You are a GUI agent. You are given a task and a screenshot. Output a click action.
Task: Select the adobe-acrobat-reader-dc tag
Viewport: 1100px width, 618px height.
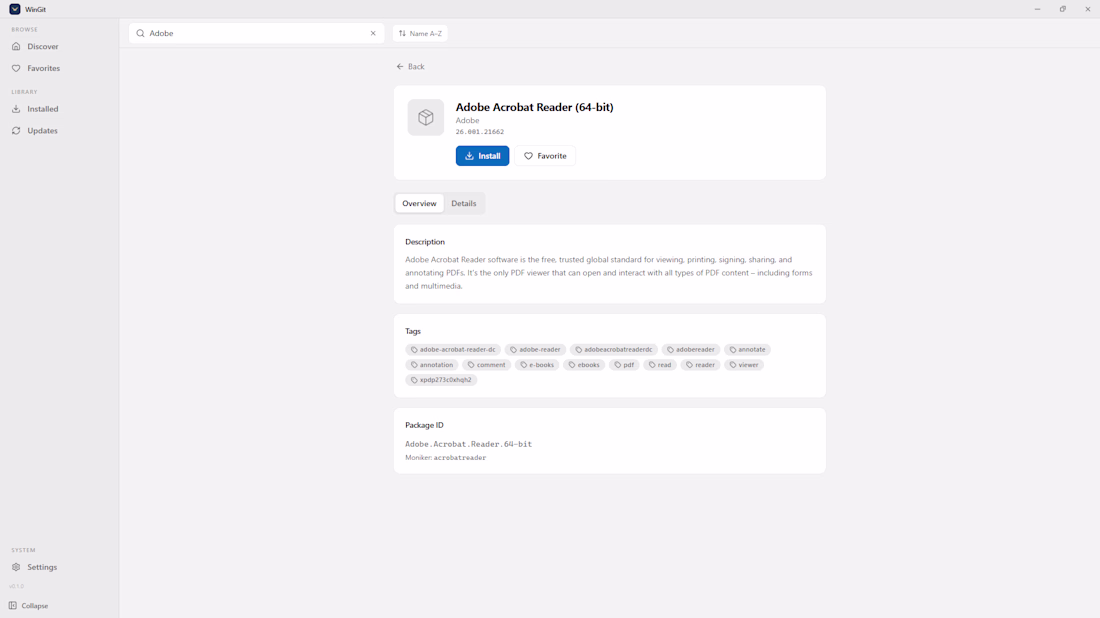453,349
